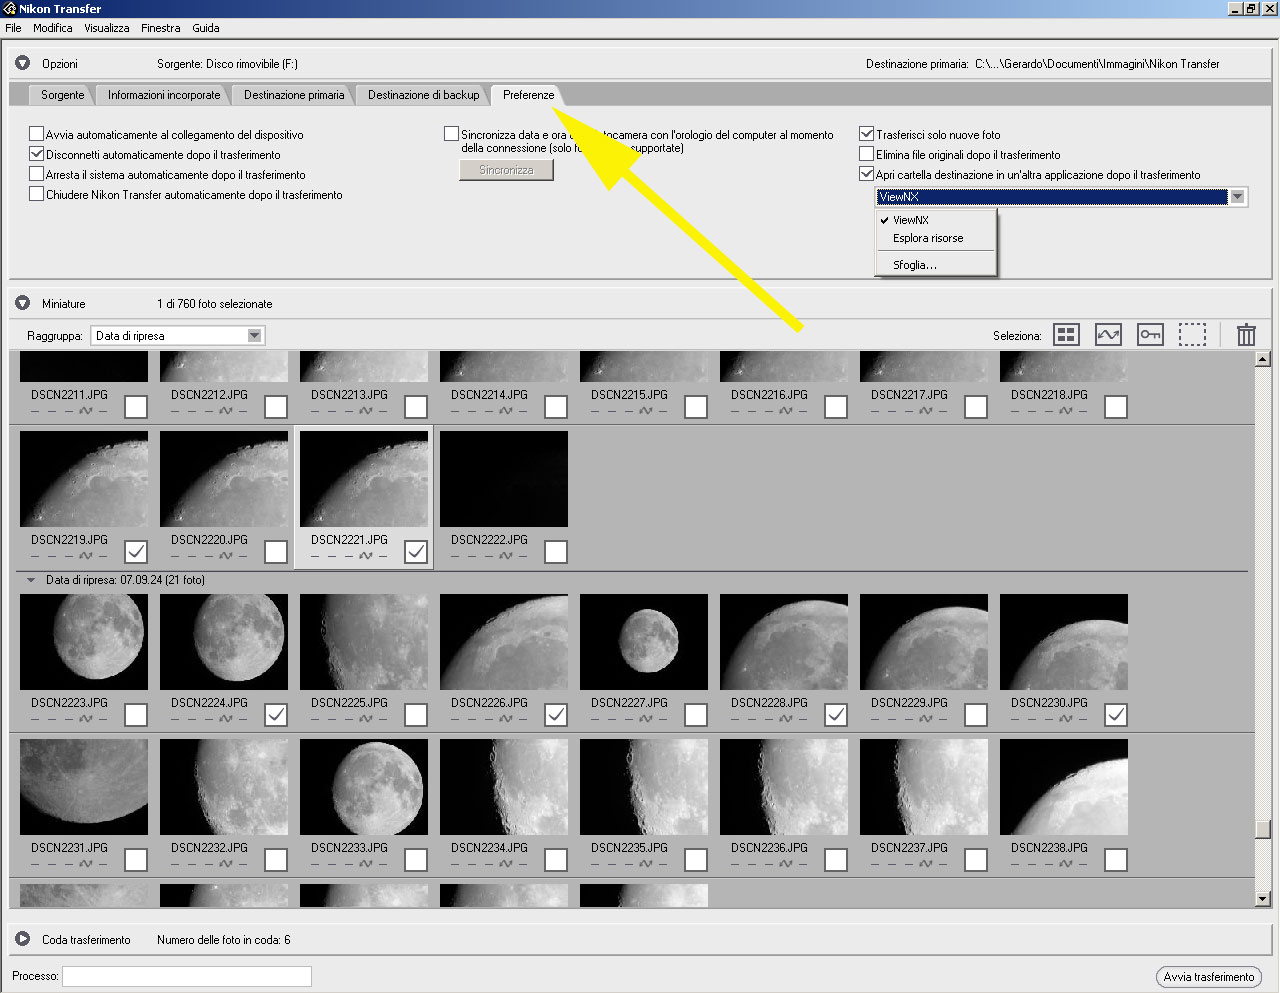
Task: Click the thumbnail scrollbar down arrow
Action: 1263,899
